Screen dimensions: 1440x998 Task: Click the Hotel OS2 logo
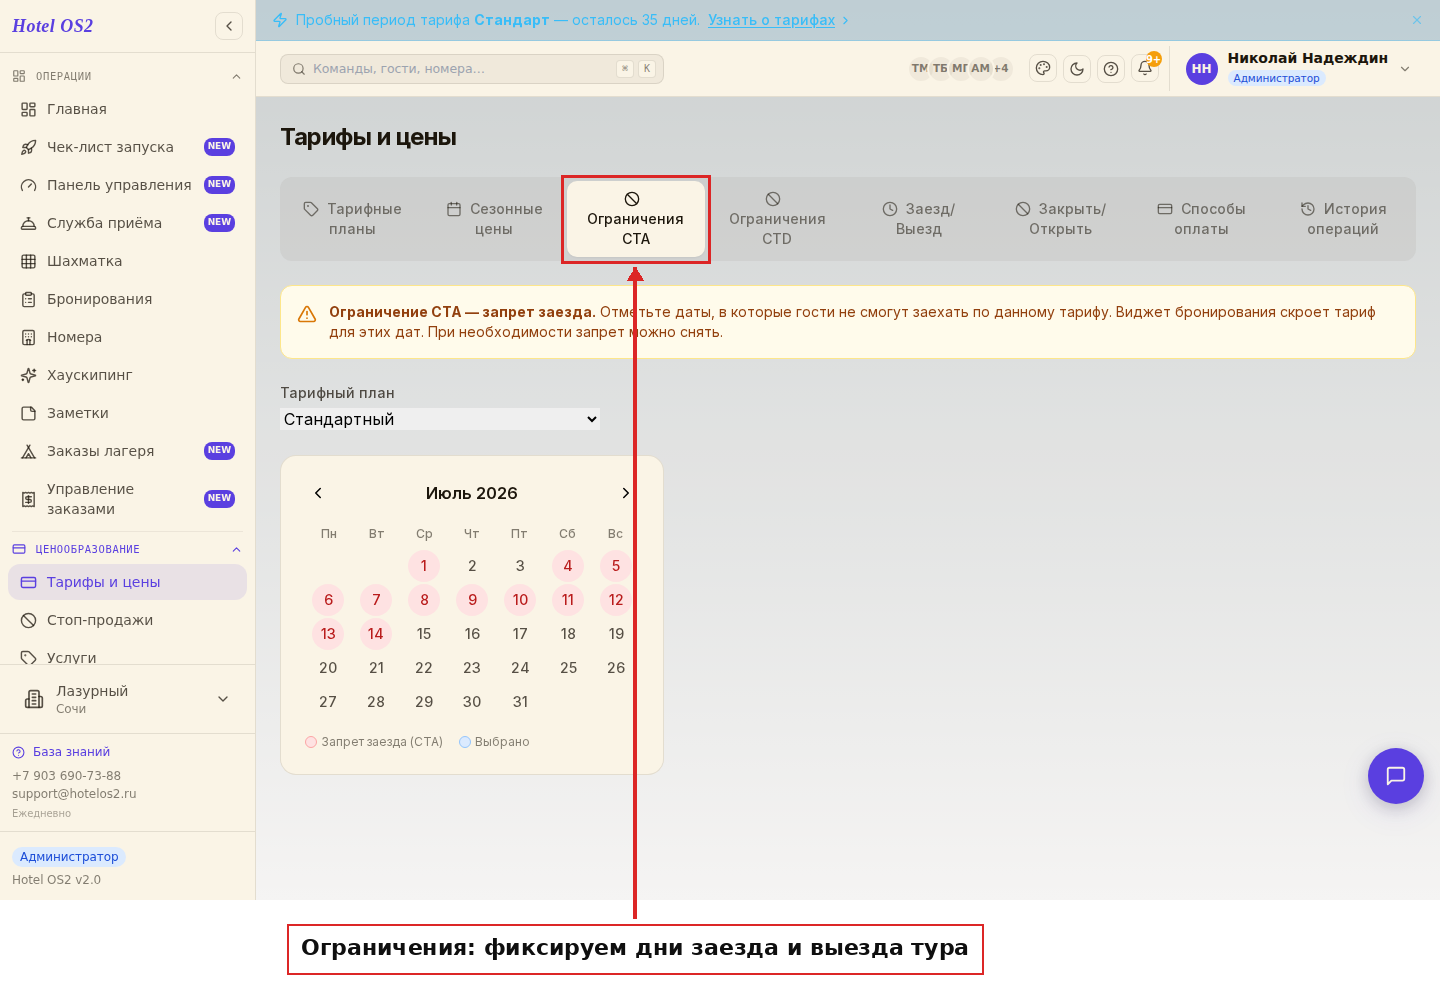click(52, 26)
